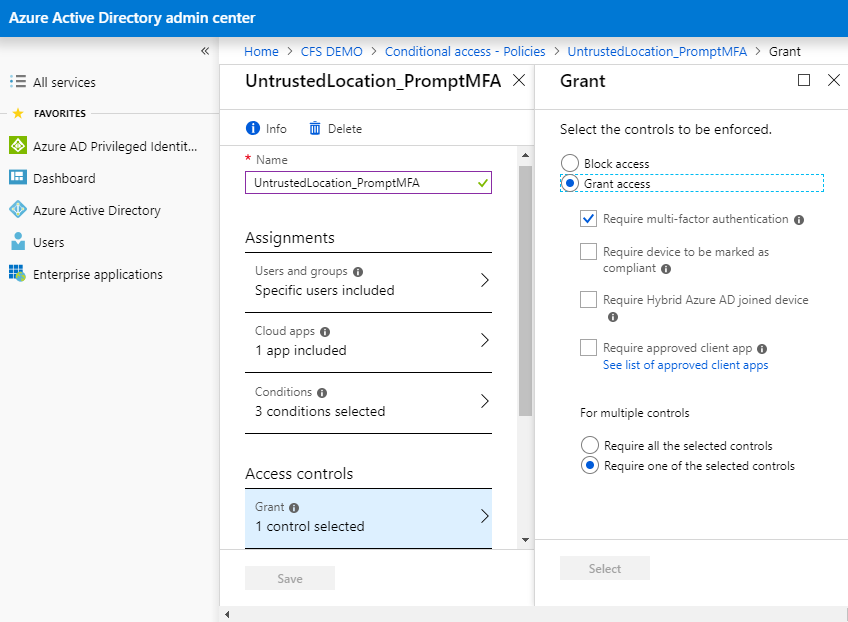848x622 pixels.
Task: Show info tooltip for Conditions
Action: click(322, 393)
